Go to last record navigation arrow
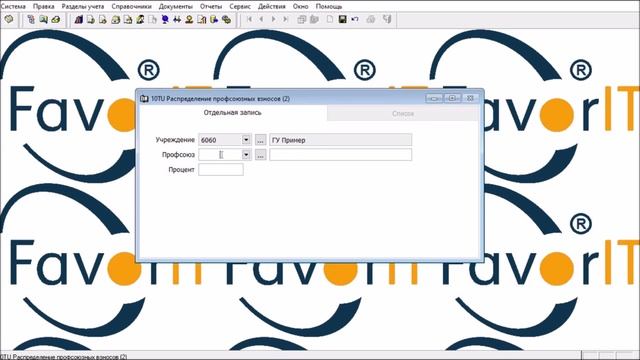 coord(286,19)
